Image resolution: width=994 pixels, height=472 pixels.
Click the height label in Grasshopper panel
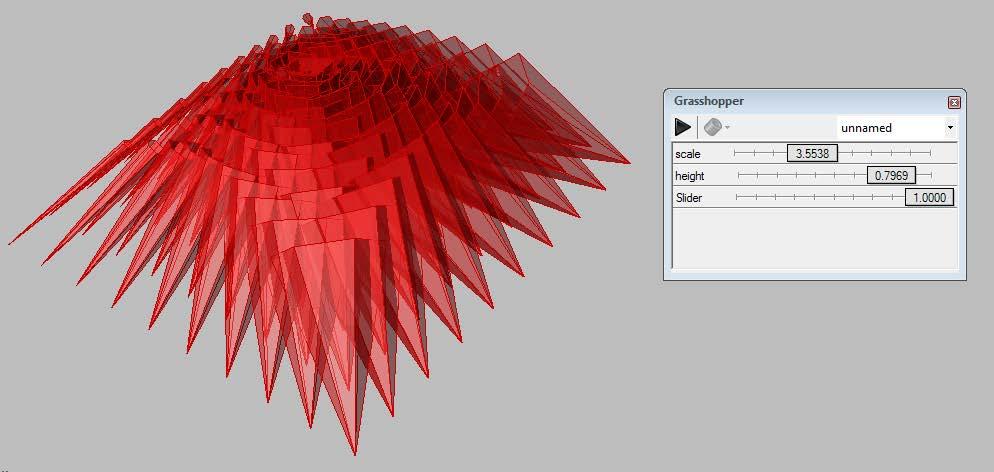[x=690, y=176]
